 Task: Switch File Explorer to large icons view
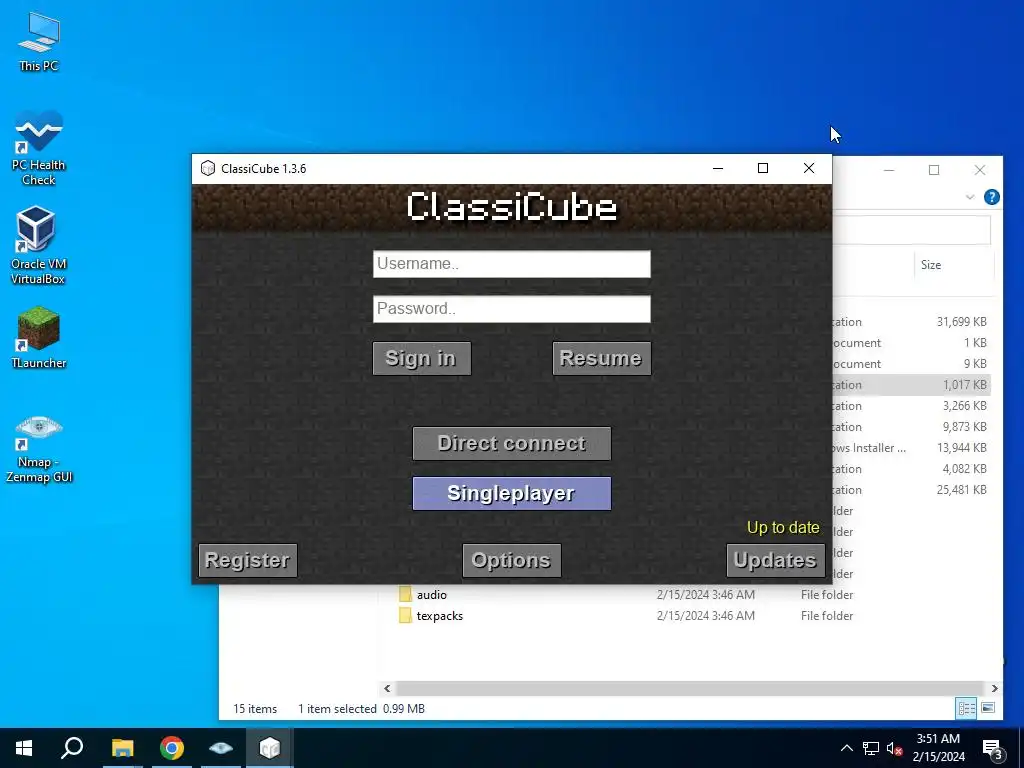(988, 708)
